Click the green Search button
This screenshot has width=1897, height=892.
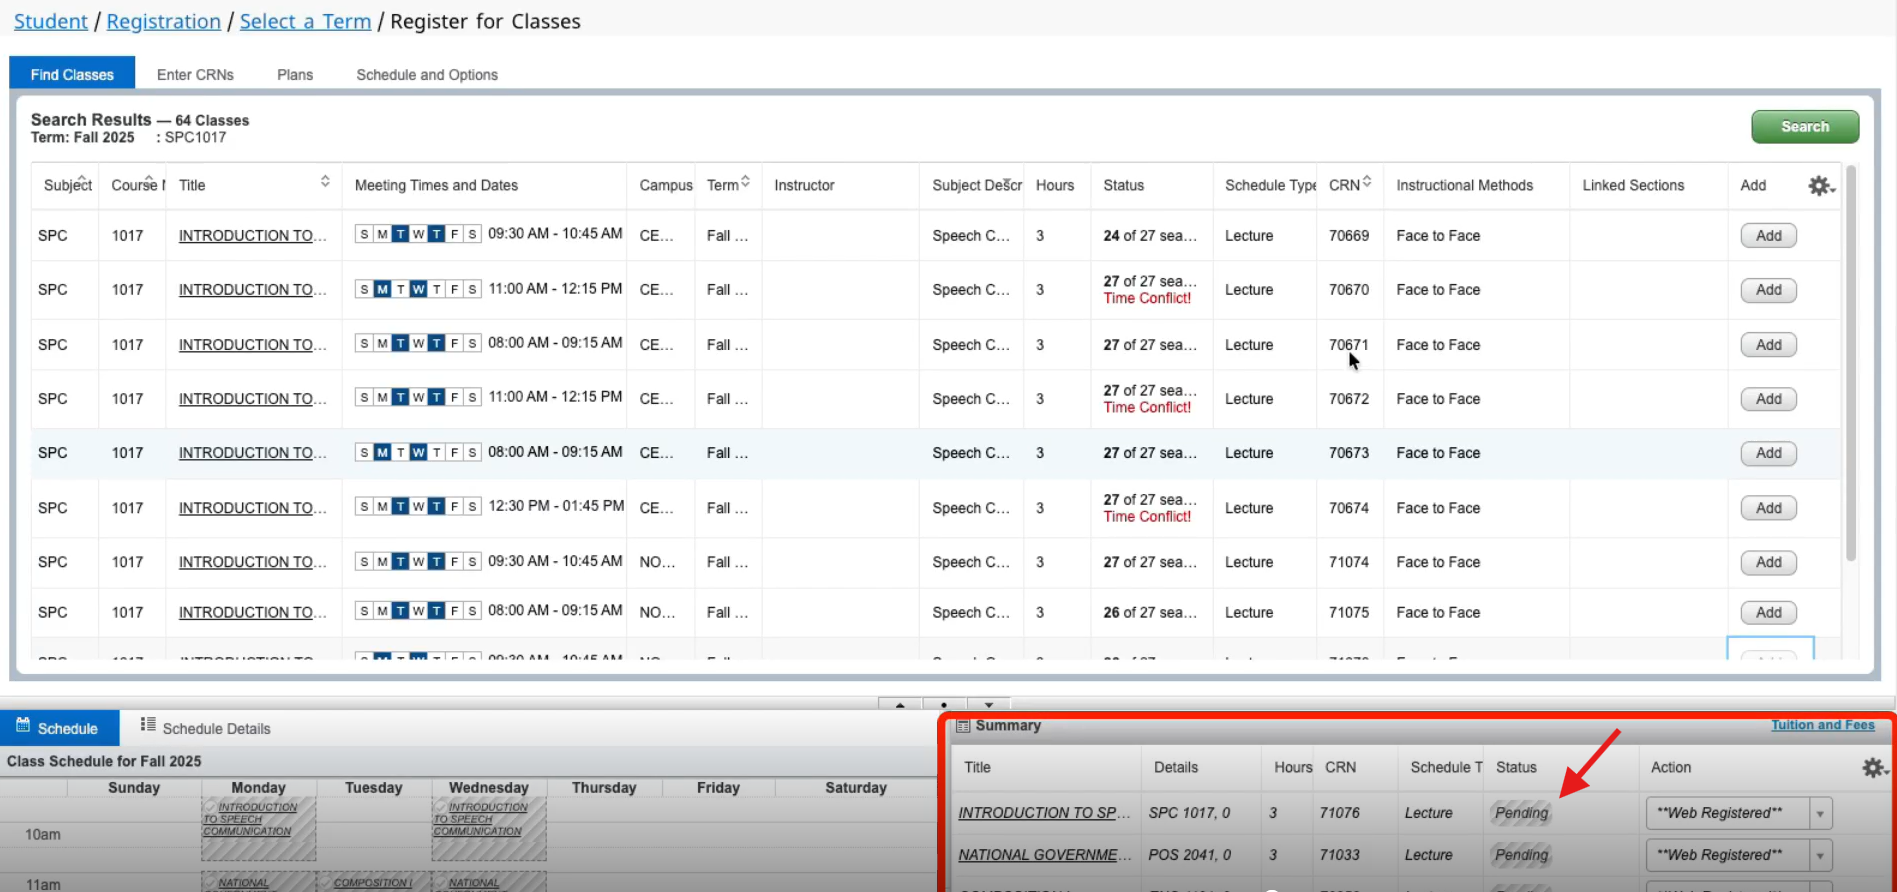pos(1805,127)
